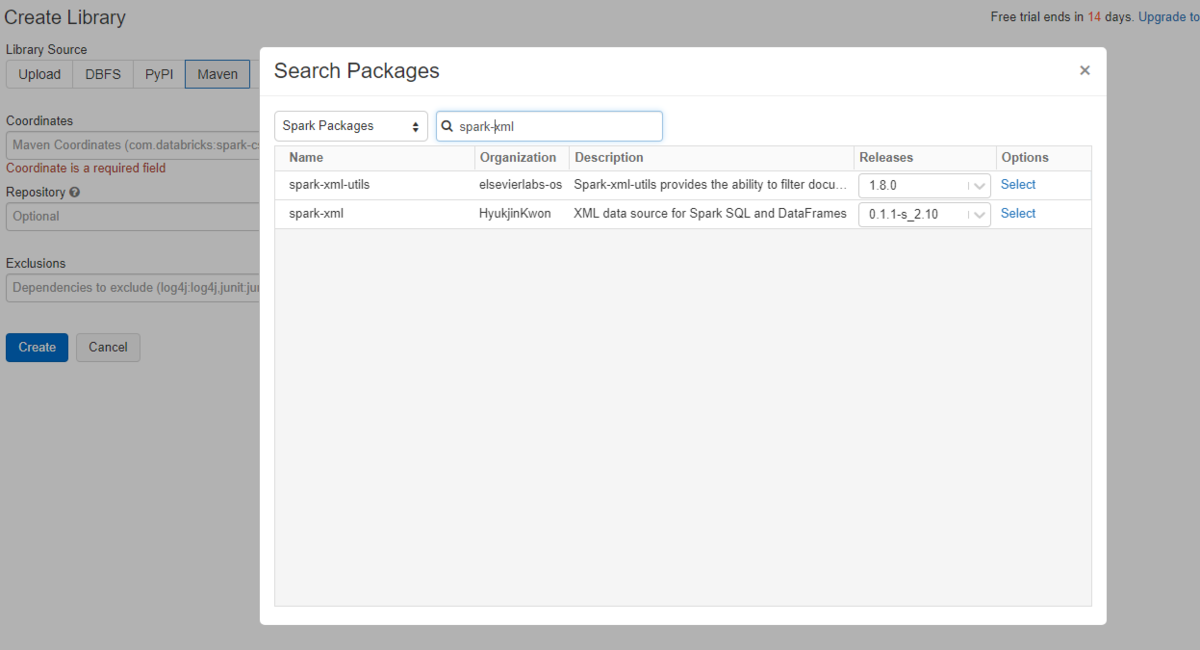This screenshot has height=650, width=1200.
Task: Click the Cancel button
Action: coord(108,347)
